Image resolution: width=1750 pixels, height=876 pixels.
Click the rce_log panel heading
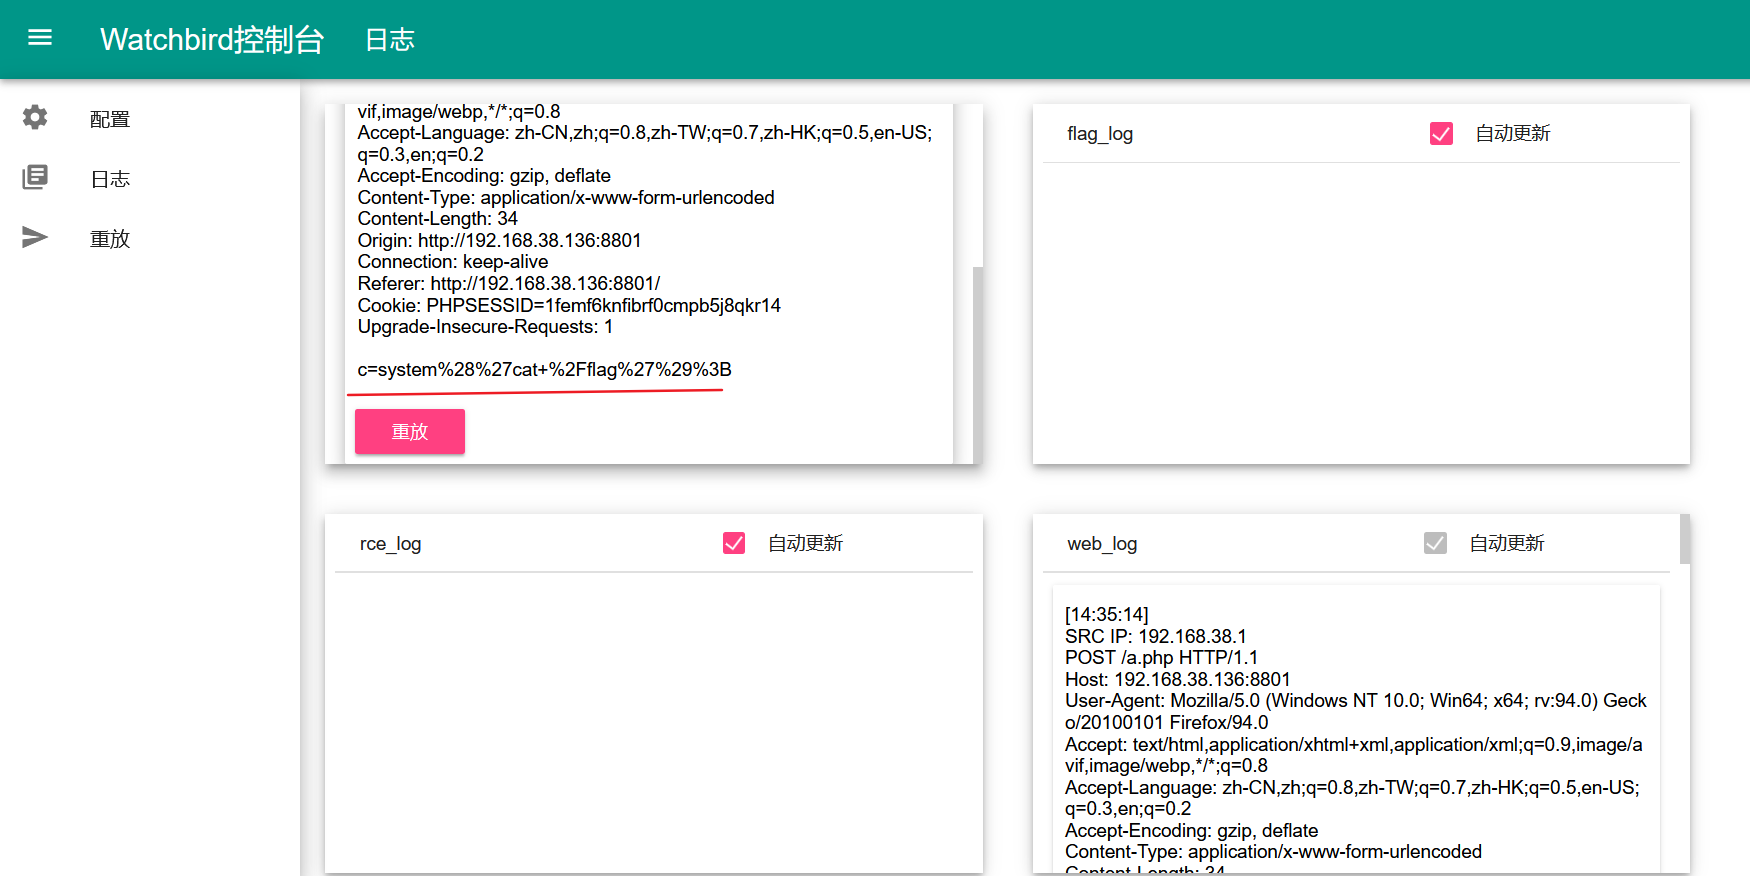coord(390,544)
